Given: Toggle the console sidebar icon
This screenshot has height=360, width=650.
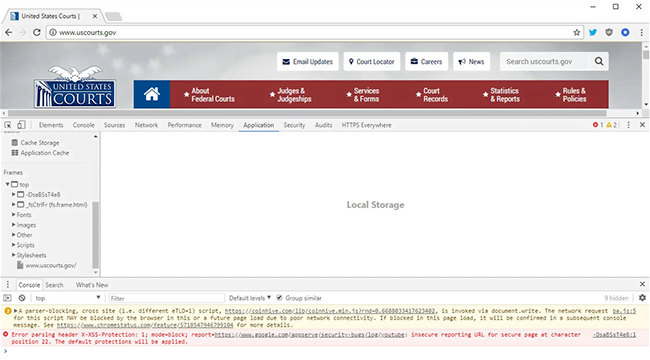Looking at the screenshot, I should point(7,298).
